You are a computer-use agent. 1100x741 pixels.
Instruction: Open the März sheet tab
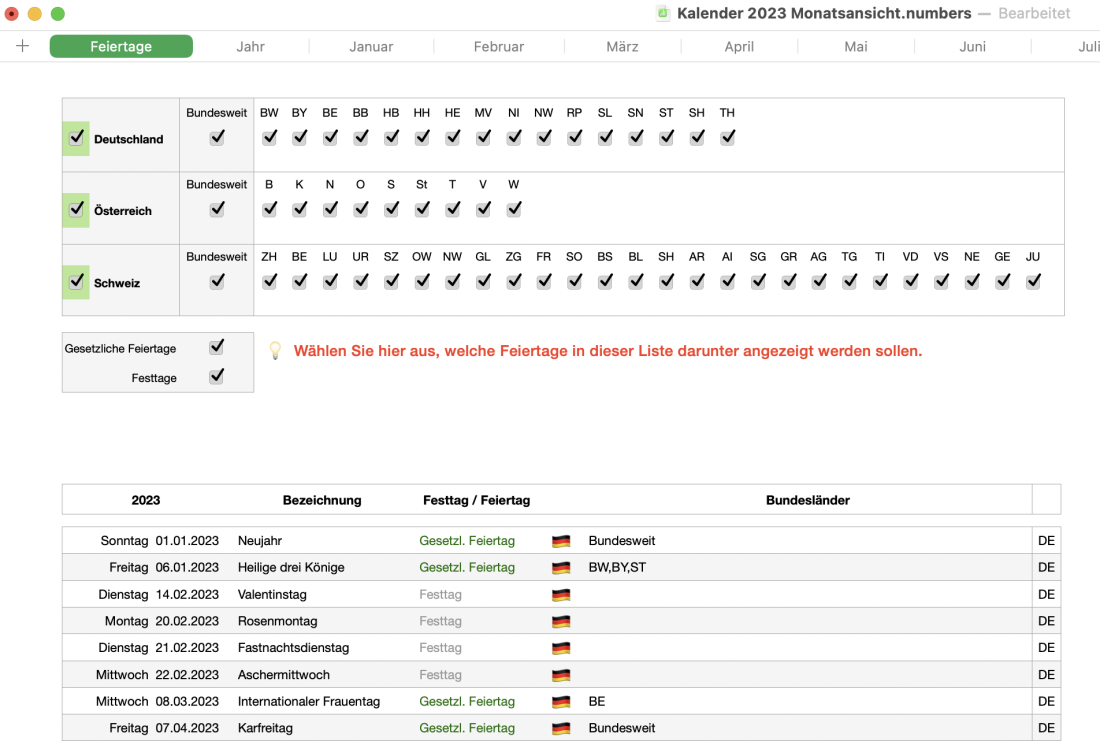tap(622, 46)
